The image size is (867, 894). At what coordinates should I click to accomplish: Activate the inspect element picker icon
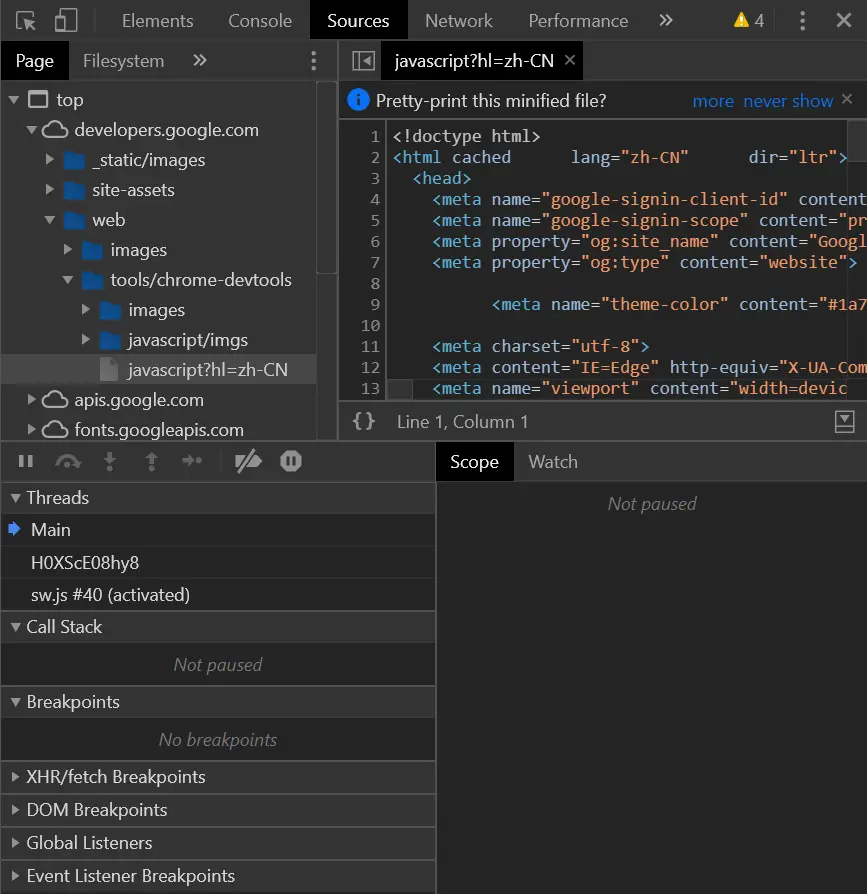26,20
